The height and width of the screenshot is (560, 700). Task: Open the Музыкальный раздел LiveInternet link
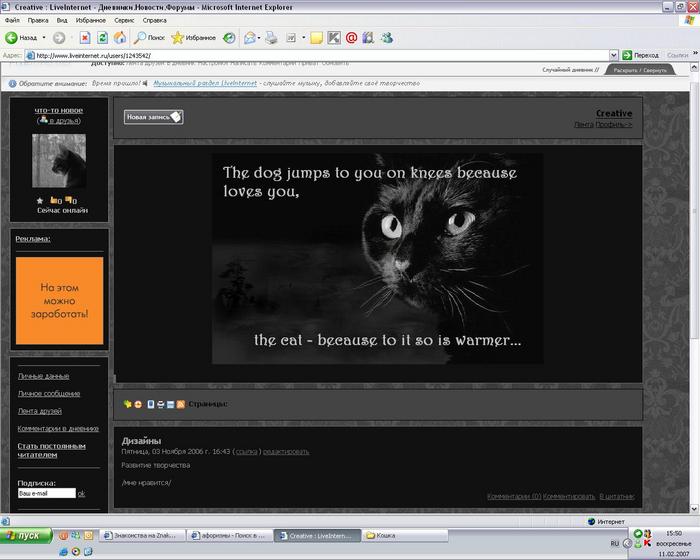(x=205, y=84)
